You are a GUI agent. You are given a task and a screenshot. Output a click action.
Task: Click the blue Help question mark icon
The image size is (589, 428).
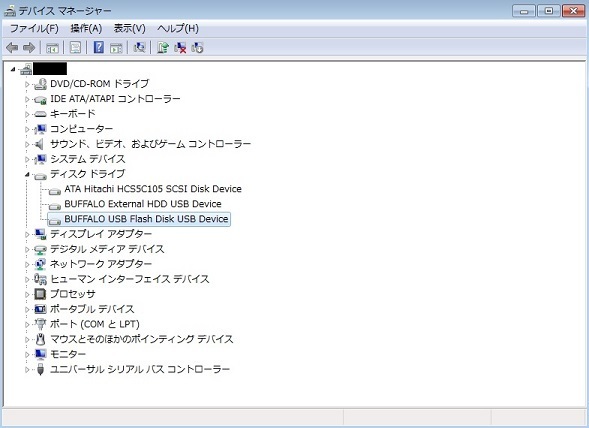click(98, 48)
